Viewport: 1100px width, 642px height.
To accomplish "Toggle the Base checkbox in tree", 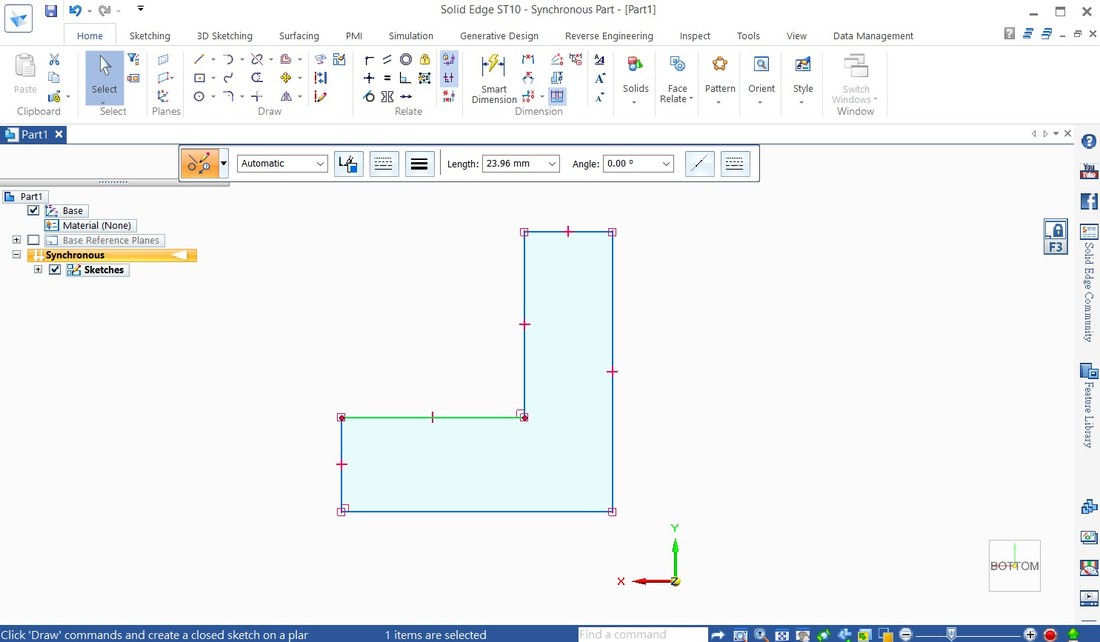I will click(x=34, y=211).
